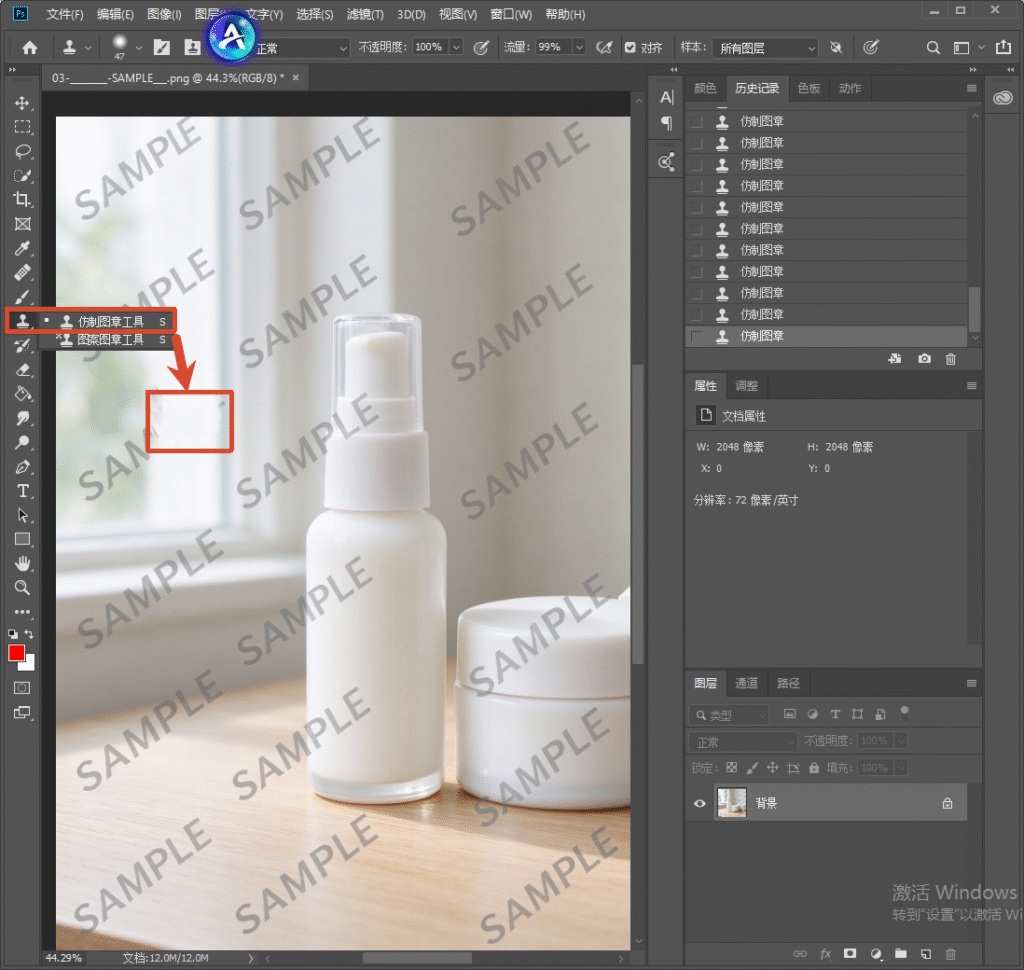Image resolution: width=1024 pixels, height=970 pixels.
Task: Open the 不透明度 opacity dropdown arrow in options bar
Action: (456, 47)
